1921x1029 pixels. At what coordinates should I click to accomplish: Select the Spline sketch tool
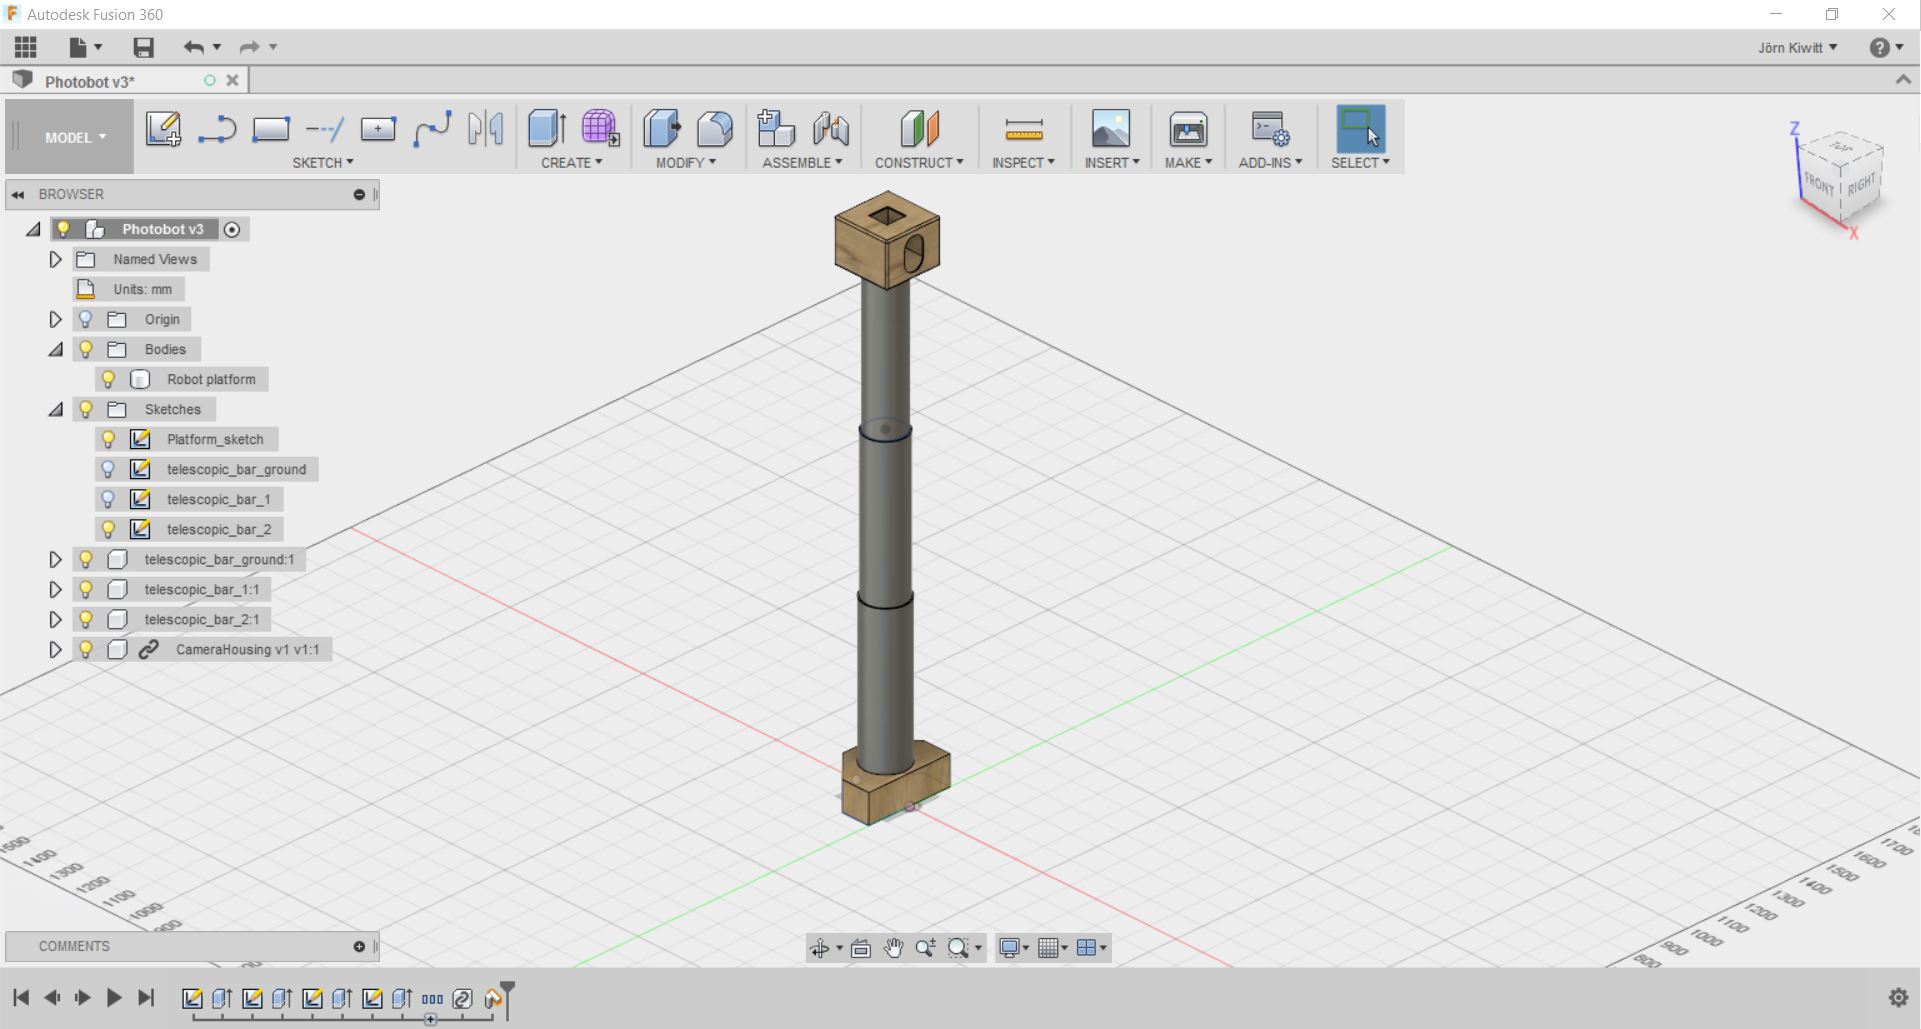click(x=432, y=129)
